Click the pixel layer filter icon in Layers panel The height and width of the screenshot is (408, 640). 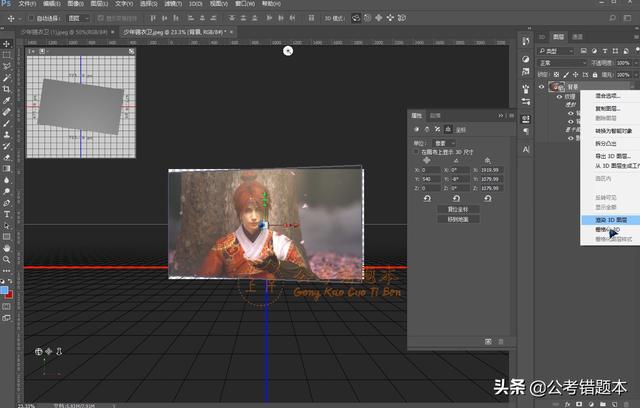(x=584, y=51)
